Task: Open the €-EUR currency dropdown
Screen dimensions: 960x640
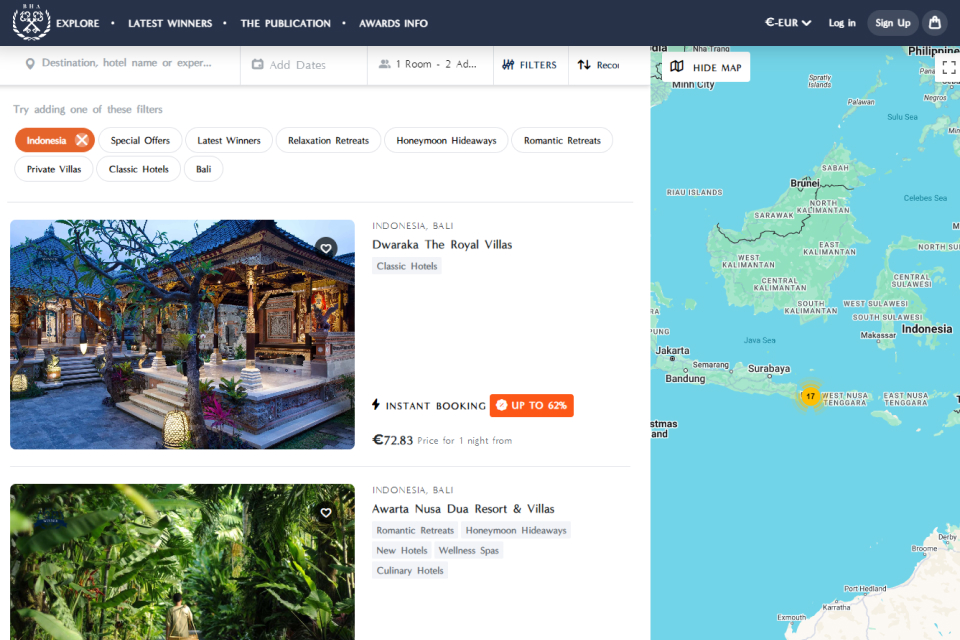Action: pos(788,23)
